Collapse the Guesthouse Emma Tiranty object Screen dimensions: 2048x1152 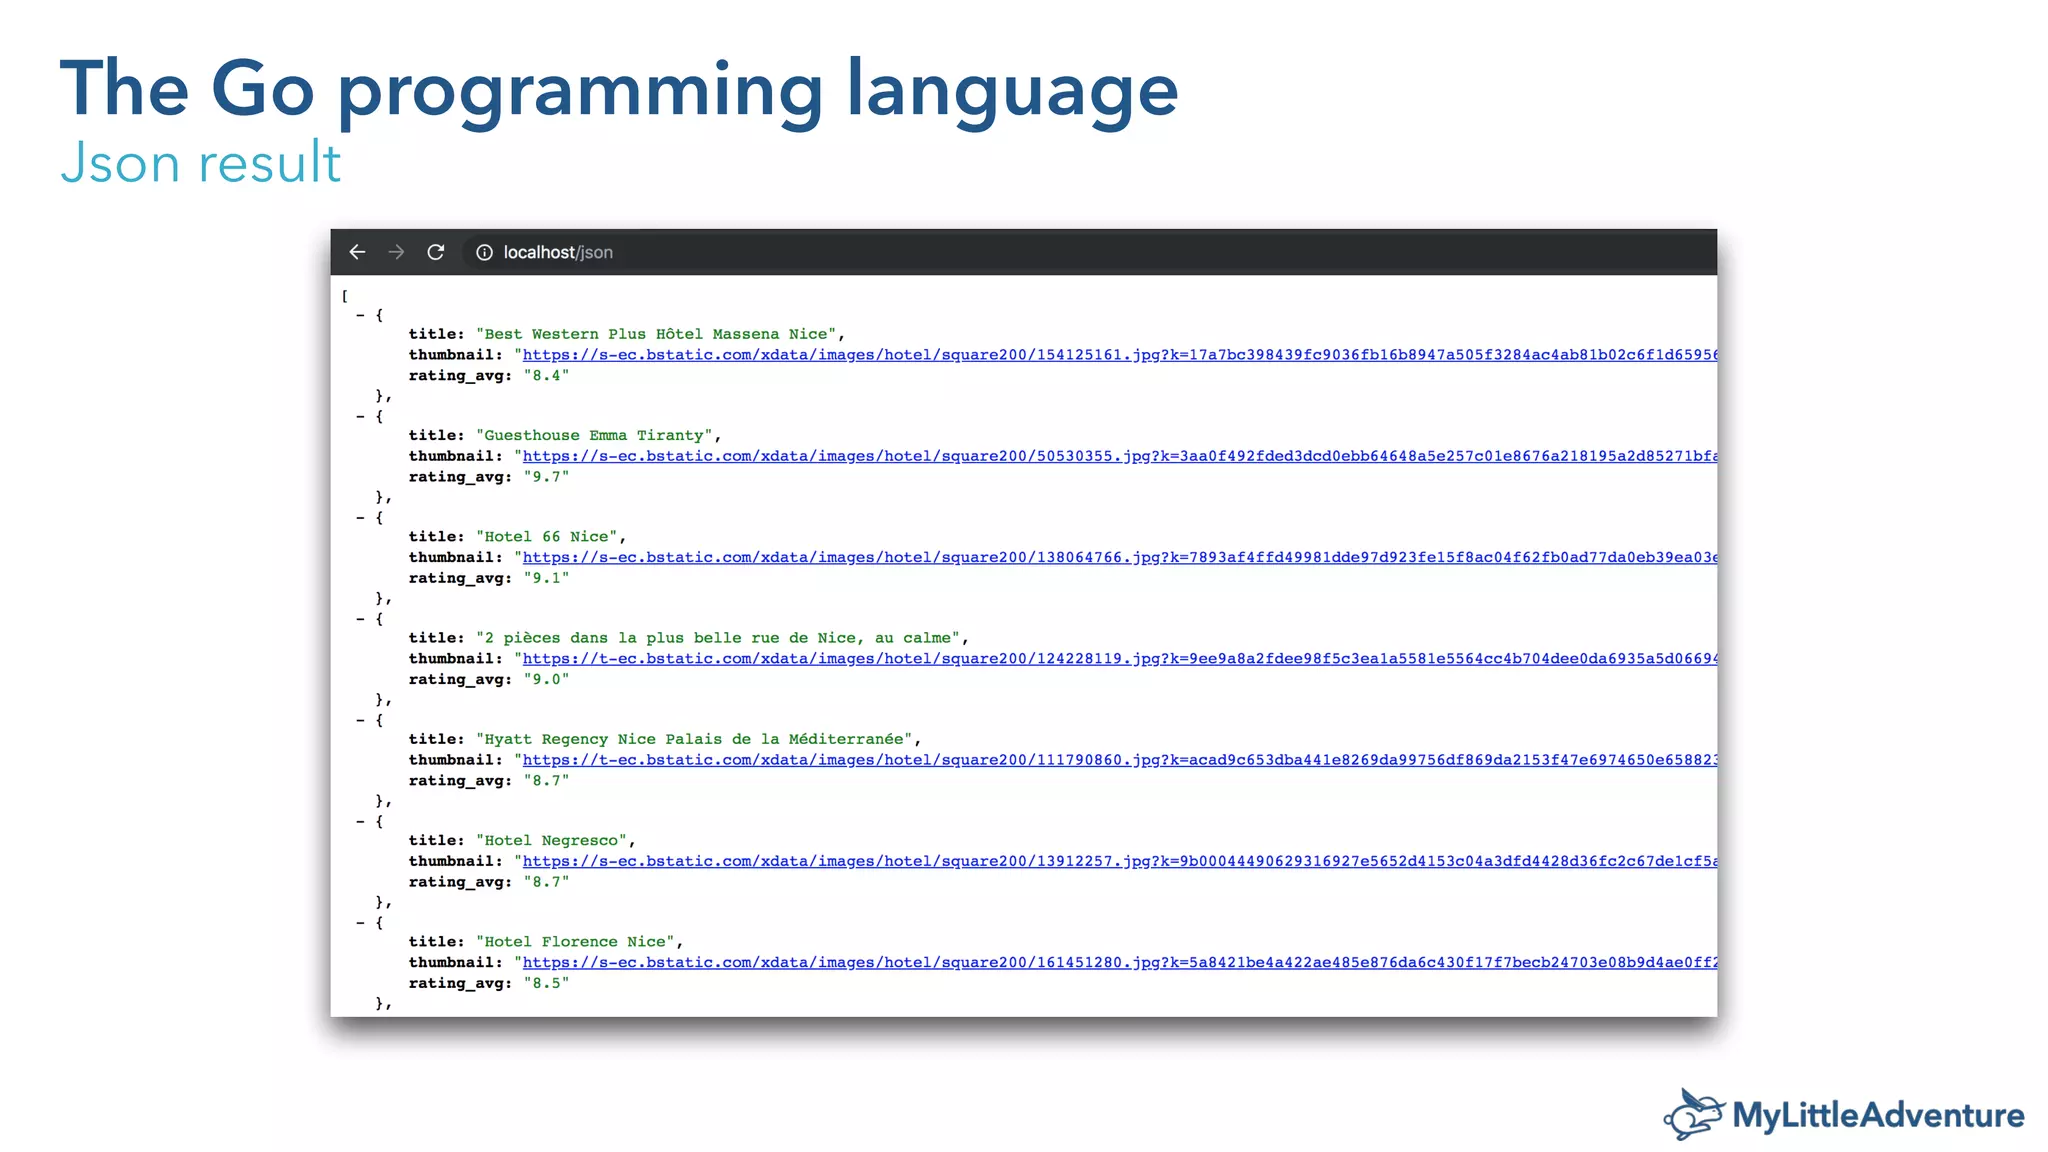coord(361,416)
